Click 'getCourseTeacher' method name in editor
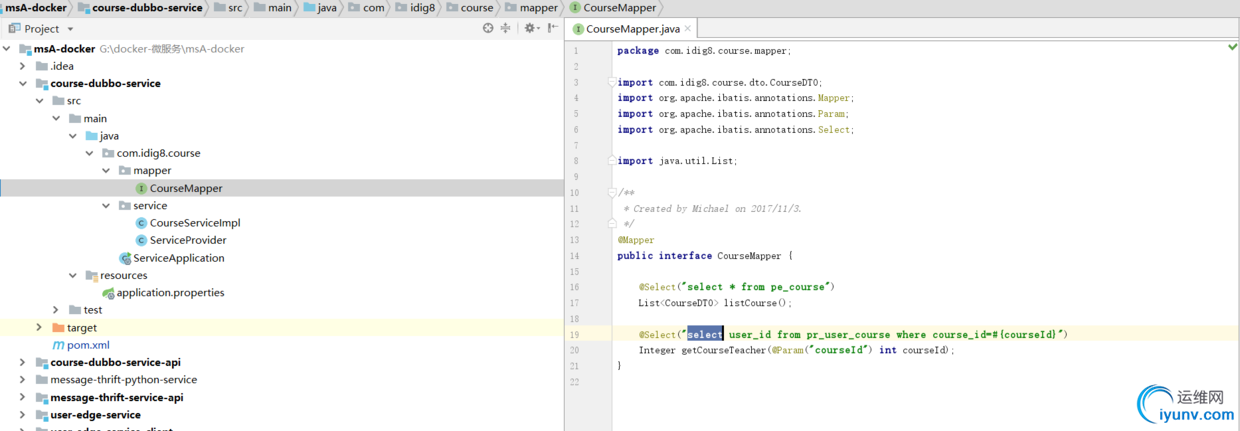Screen dimensions: 1240x431 pos(723,350)
